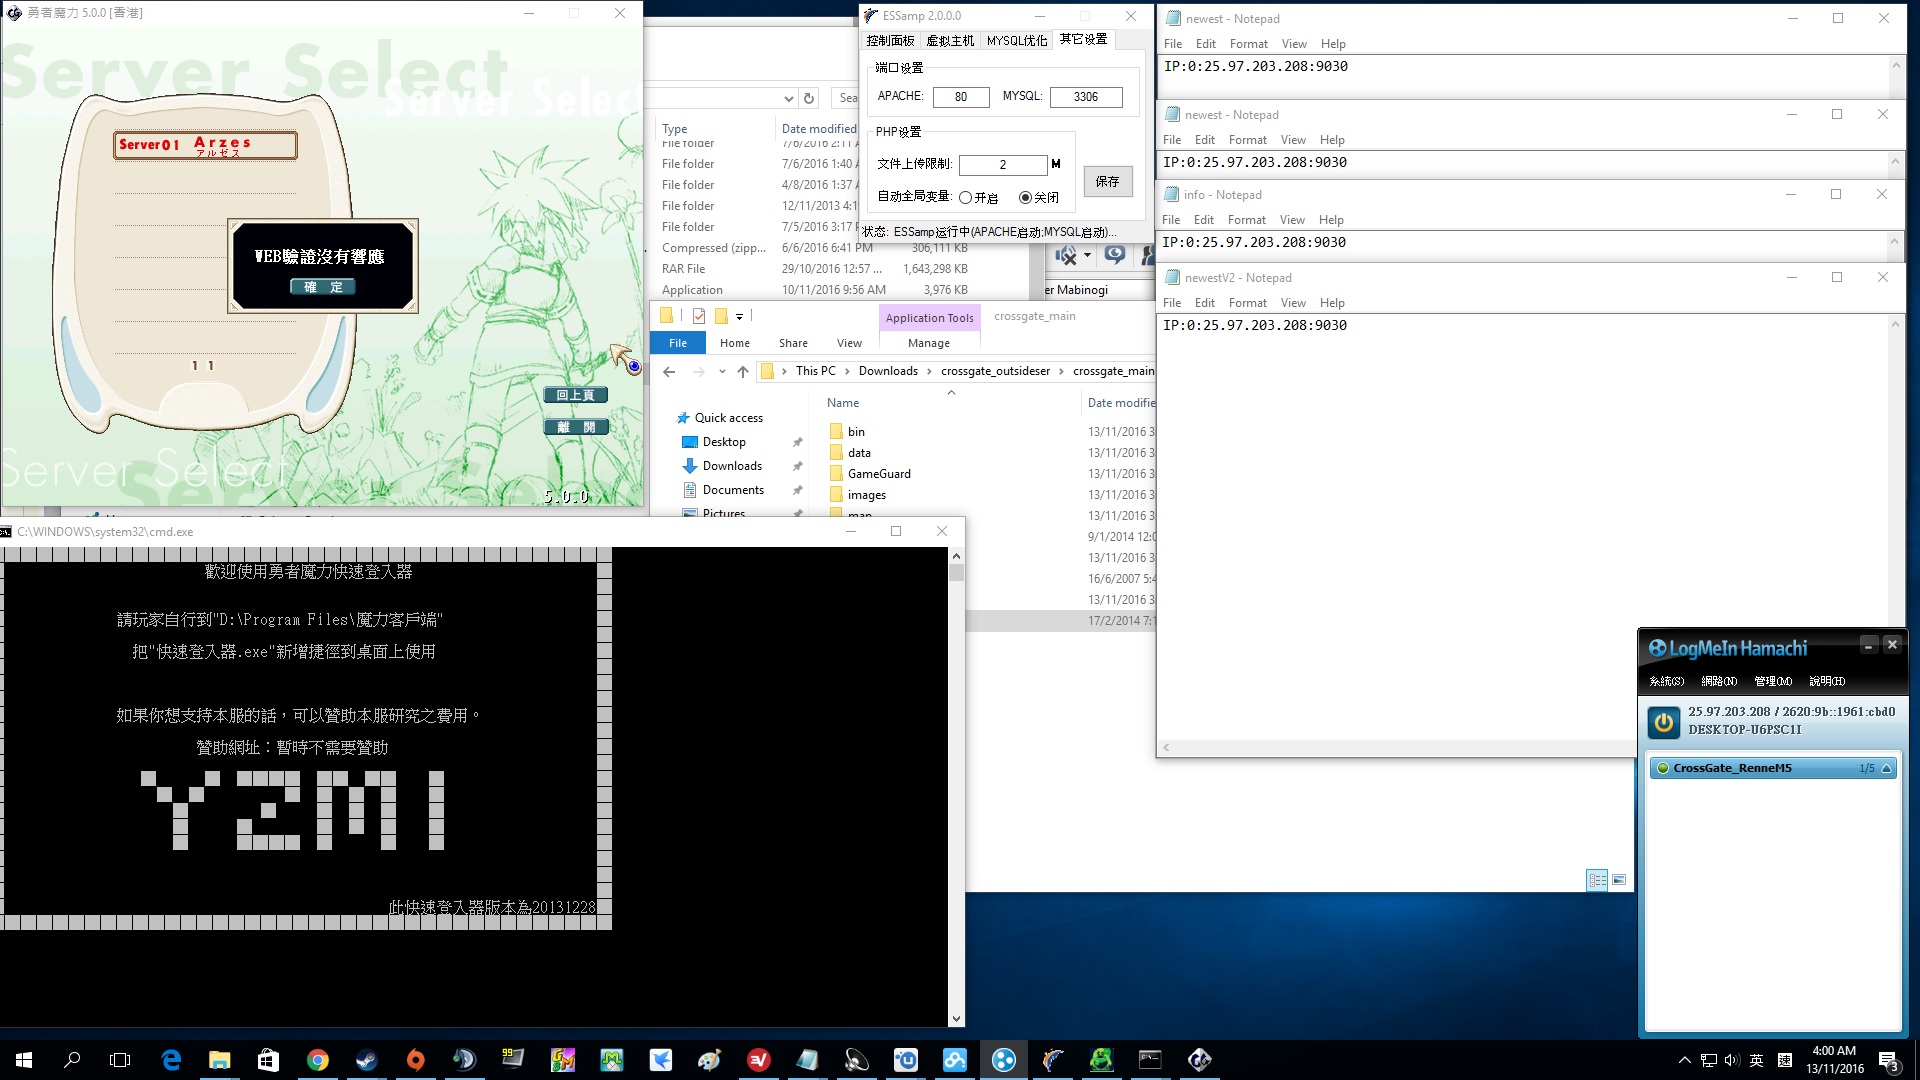1920x1080 pixels.
Task: Select the 开启 radio button in ESSamp
Action: pyautogui.click(x=965, y=198)
